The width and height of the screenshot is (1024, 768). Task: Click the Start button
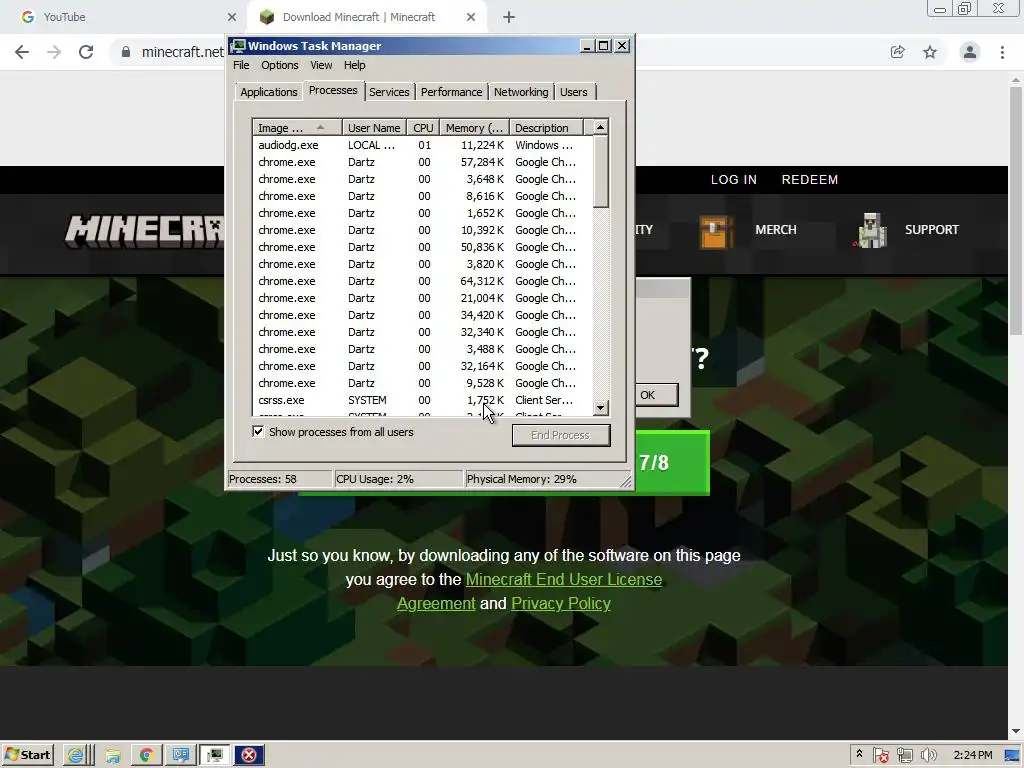[27, 755]
